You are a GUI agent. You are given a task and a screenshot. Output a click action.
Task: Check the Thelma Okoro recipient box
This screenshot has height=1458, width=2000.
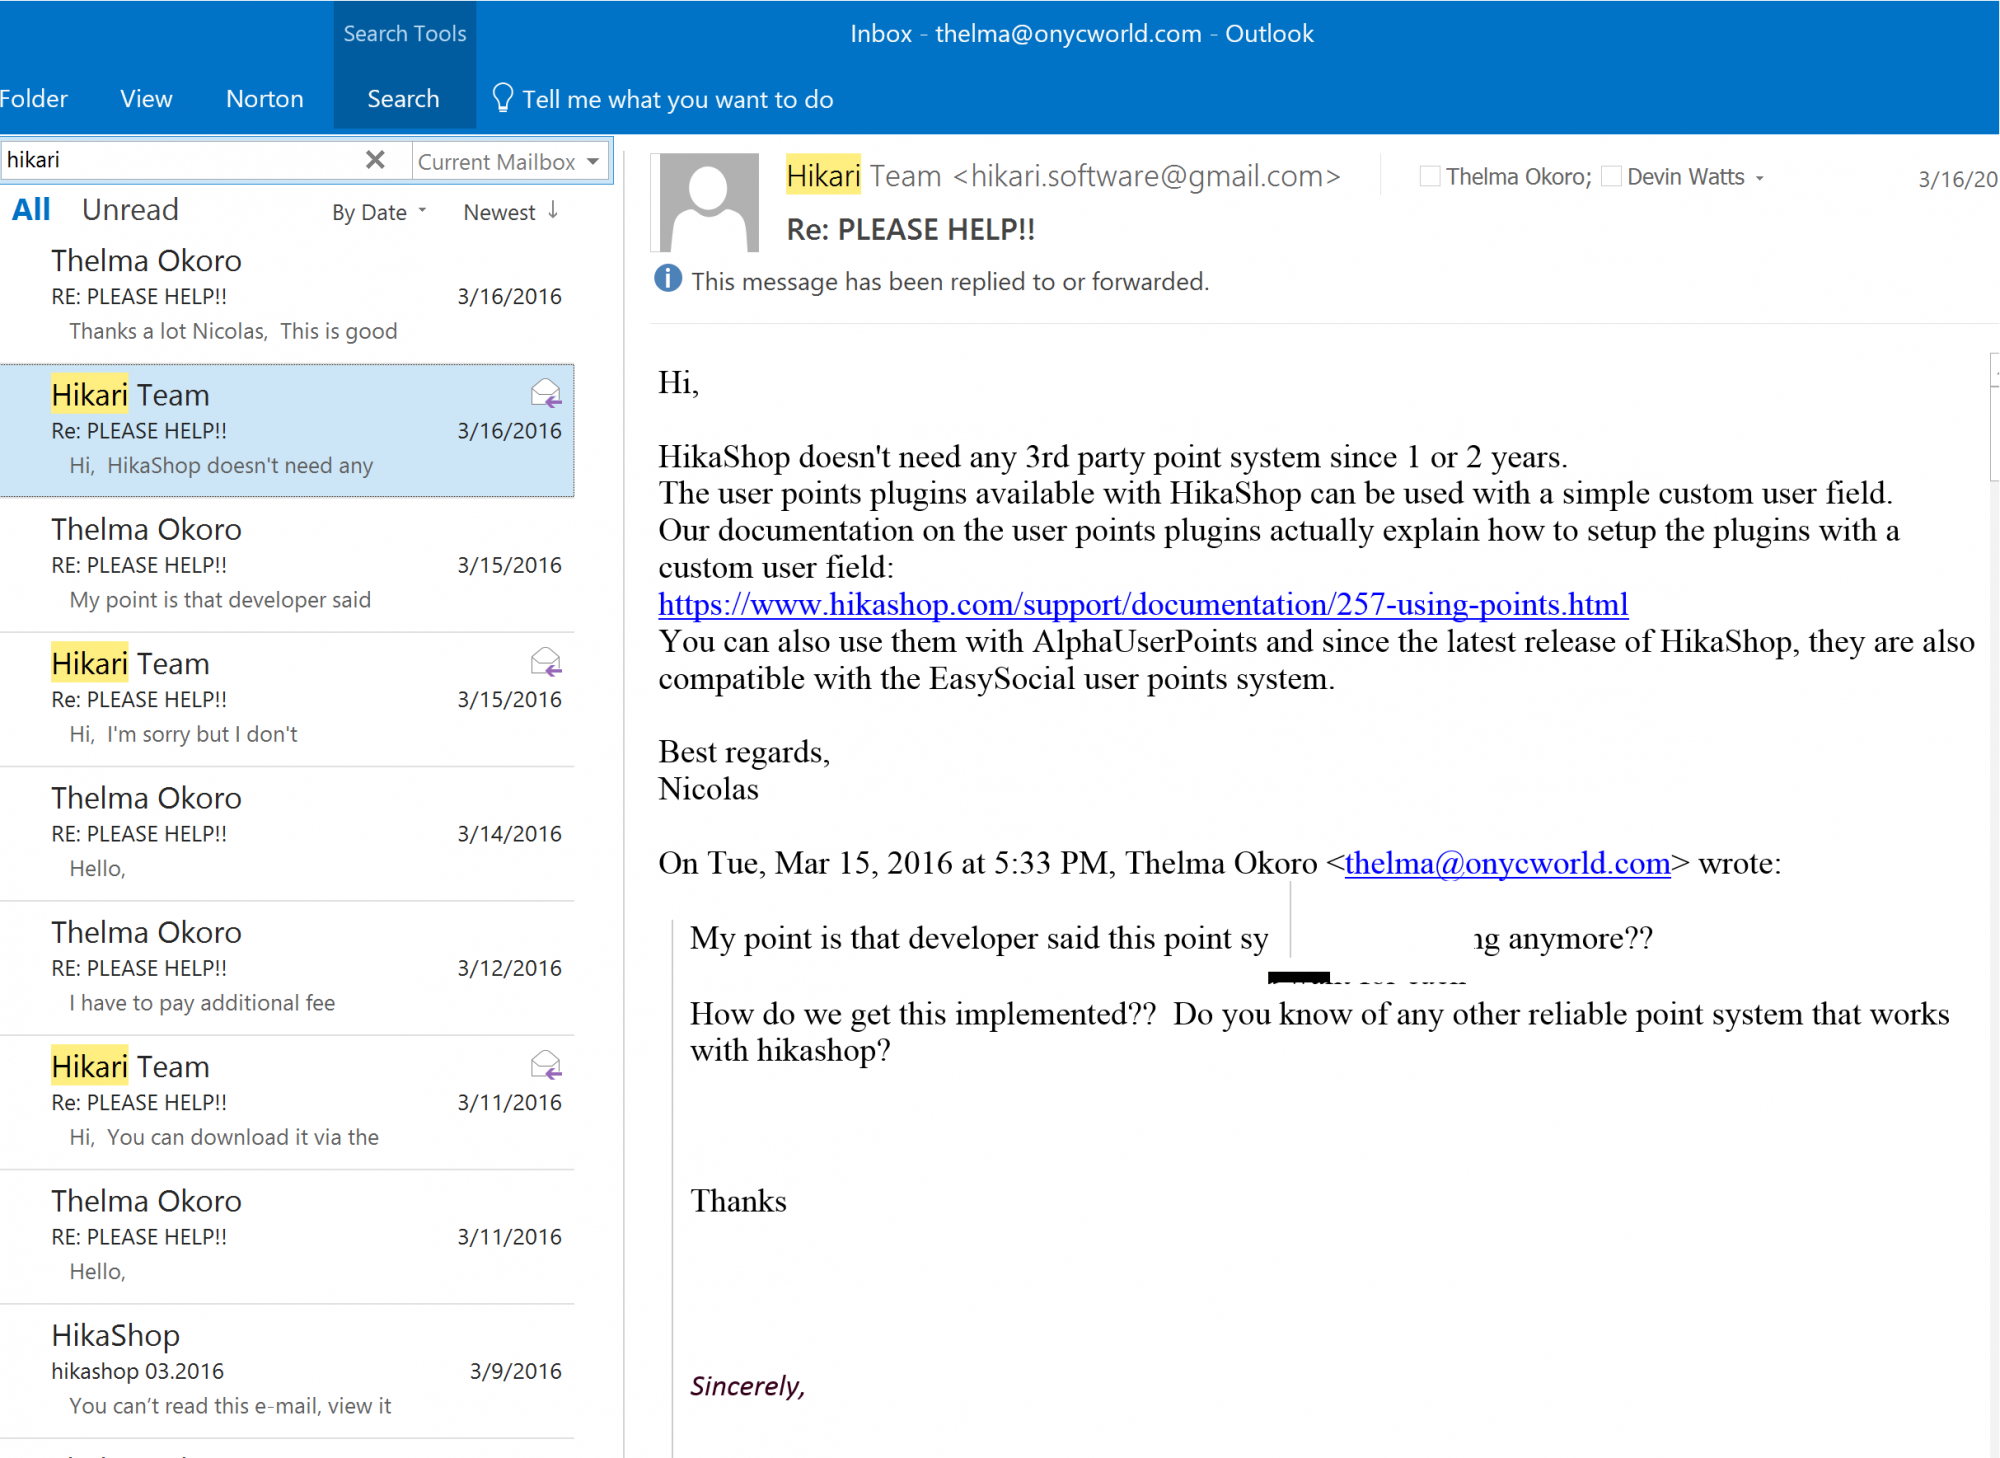tap(1430, 177)
